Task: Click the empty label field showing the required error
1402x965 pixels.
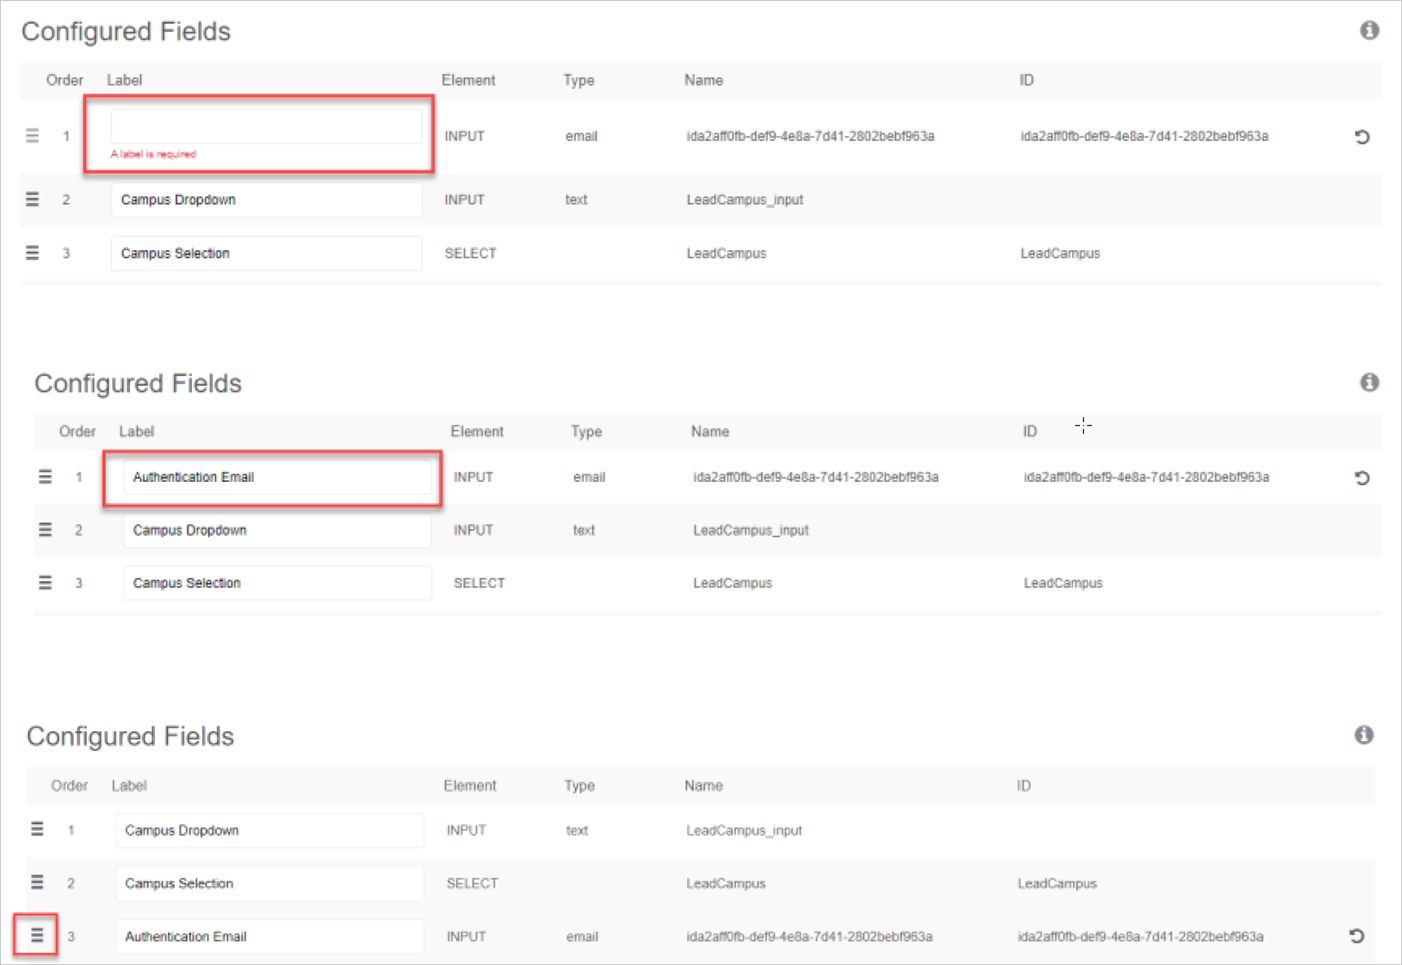Action: (x=266, y=126)
